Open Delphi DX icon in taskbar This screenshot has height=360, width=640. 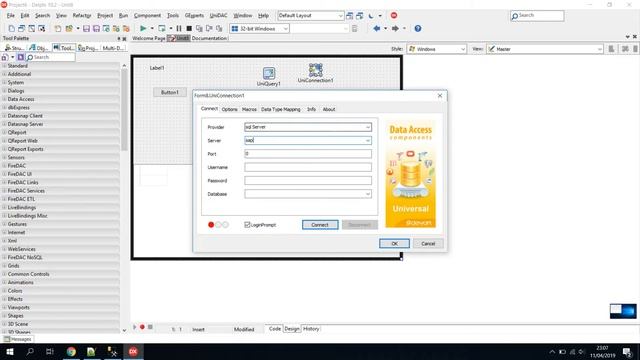pyautogui.click(x=133, y=351)
